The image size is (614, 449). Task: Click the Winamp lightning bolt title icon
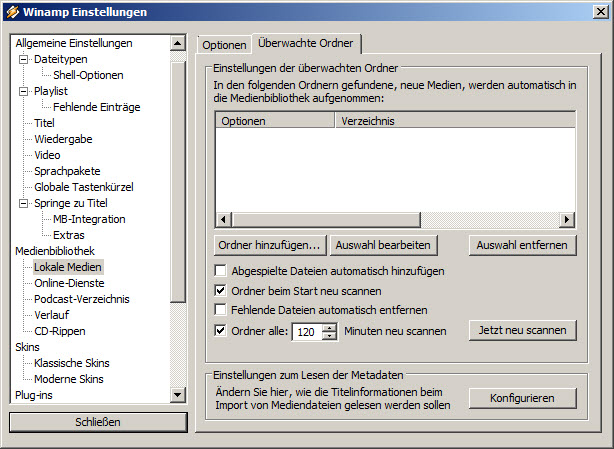pos(12,12)
